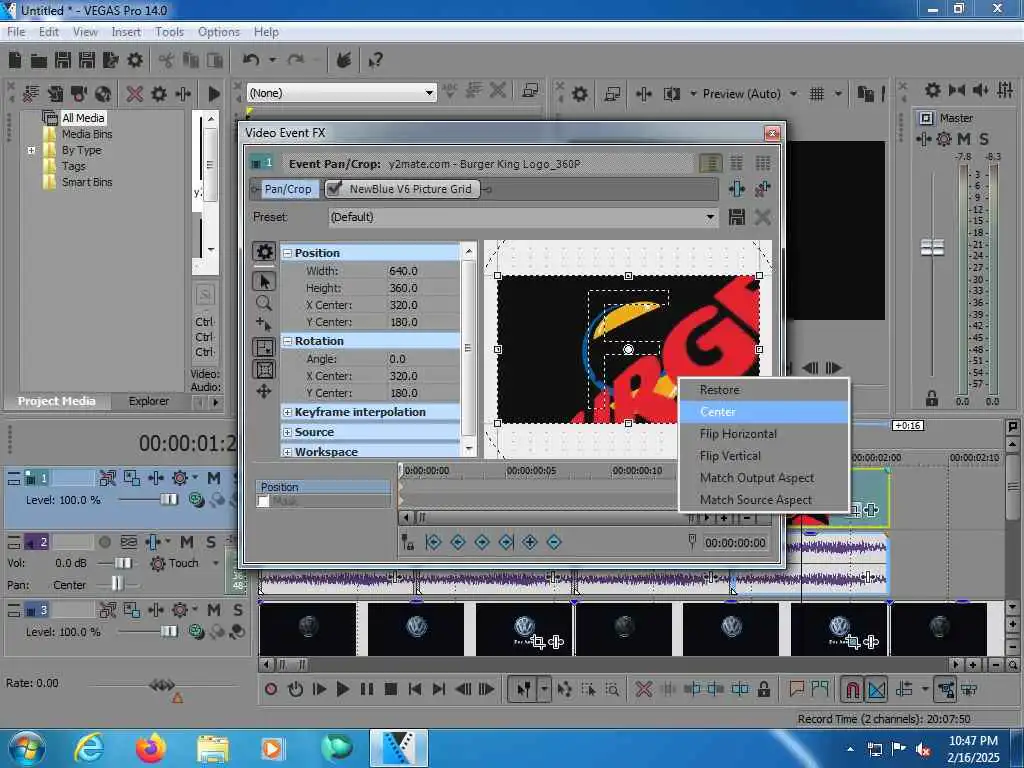This screenshot has width=1024, height=768.
Task: Choose Center from the context menu
Action: coord(763,411)
